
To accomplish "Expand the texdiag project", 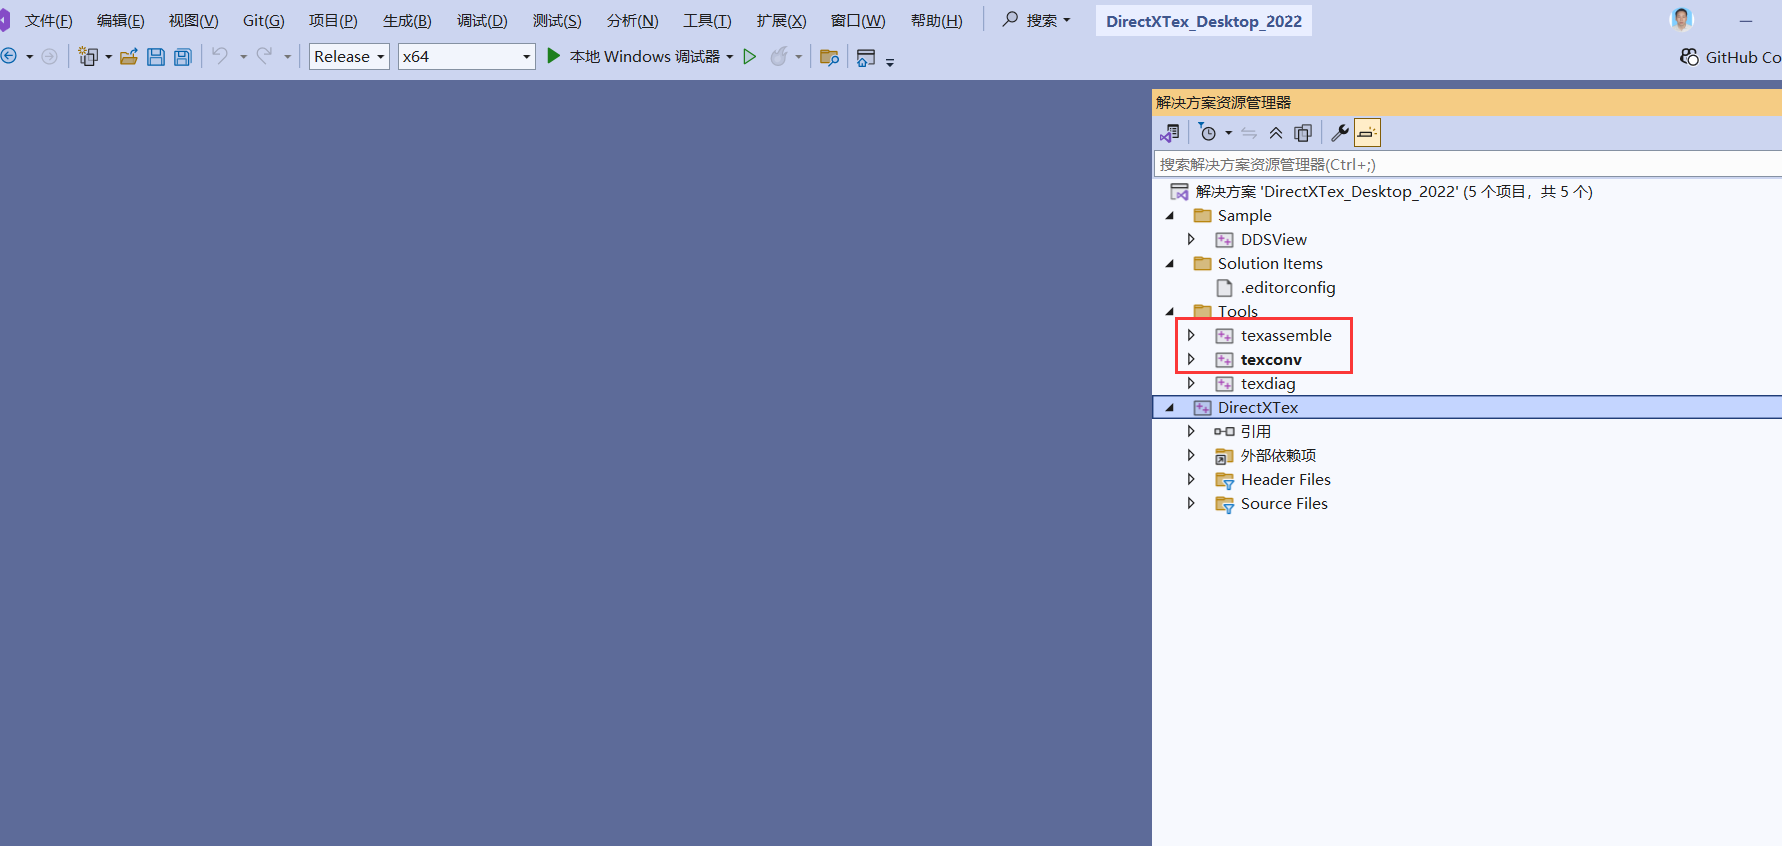I will click(1191, 384).
